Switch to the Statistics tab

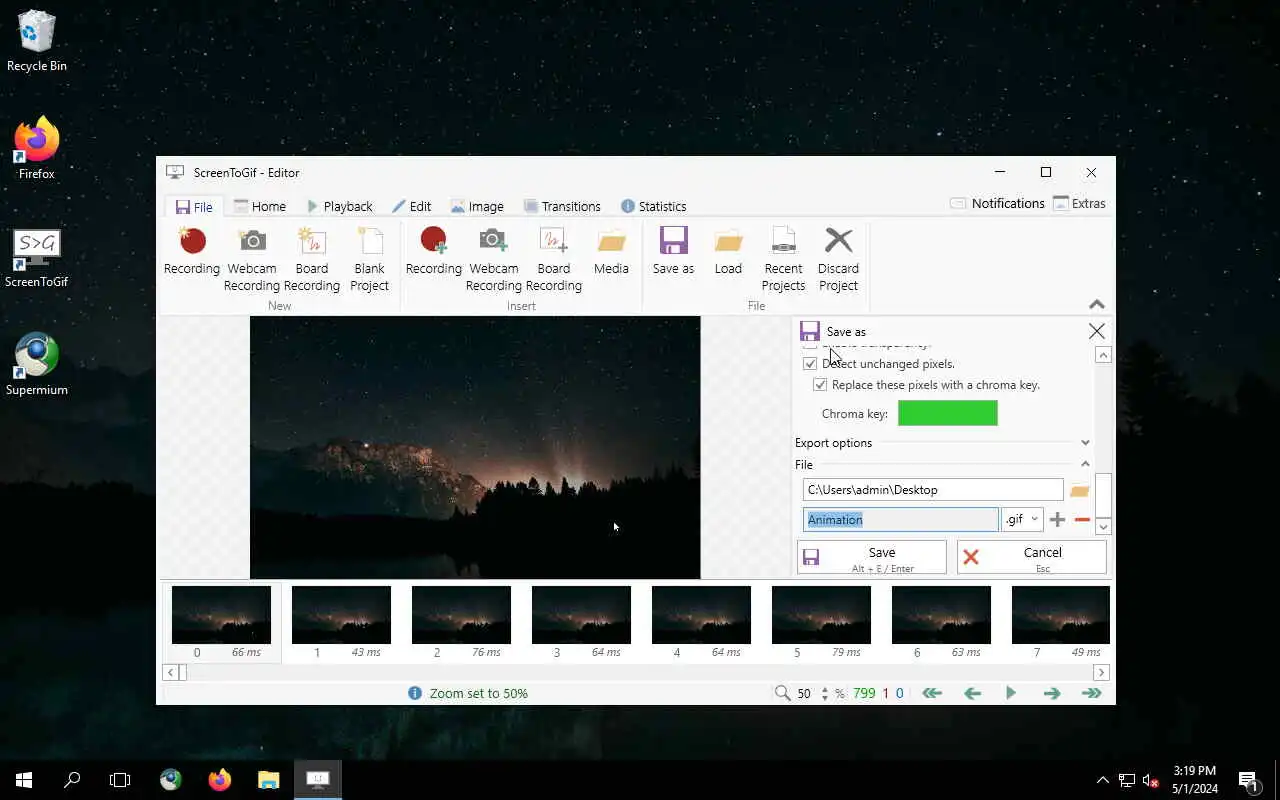[653, 206]
